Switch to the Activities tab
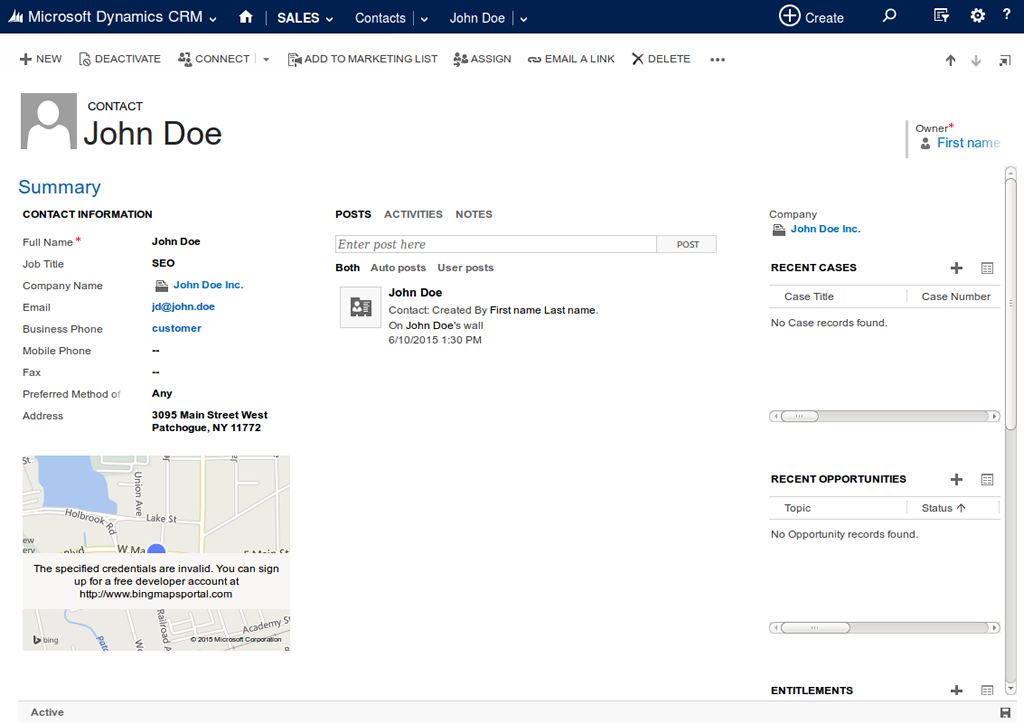1024x724 pixels. click(x=413, y=214)
